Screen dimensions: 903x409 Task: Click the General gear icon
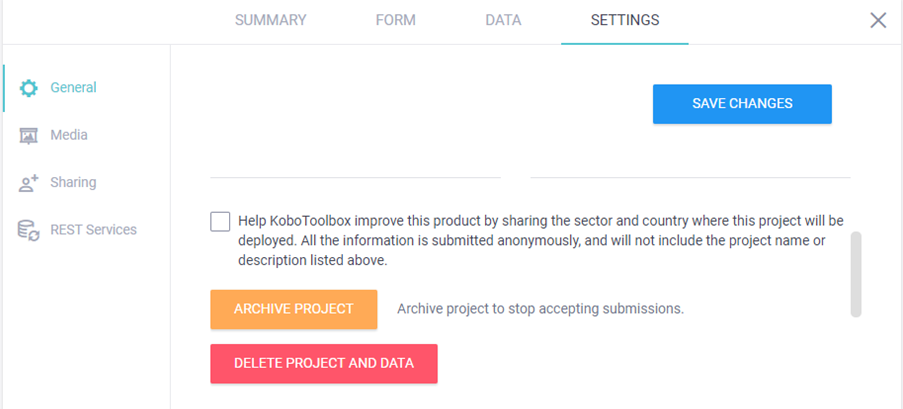[29, 88]
